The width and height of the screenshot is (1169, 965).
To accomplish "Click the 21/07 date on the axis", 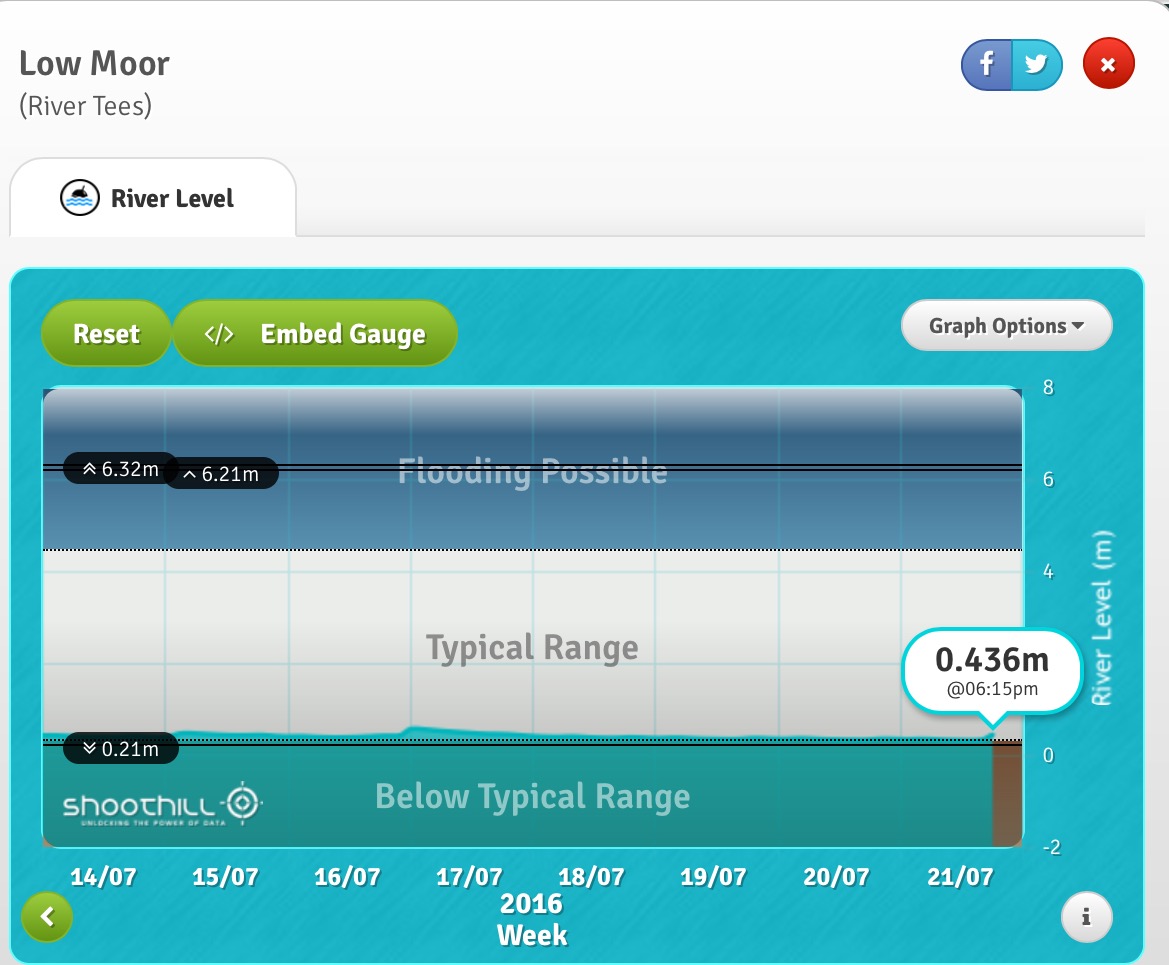I will 960,878.
